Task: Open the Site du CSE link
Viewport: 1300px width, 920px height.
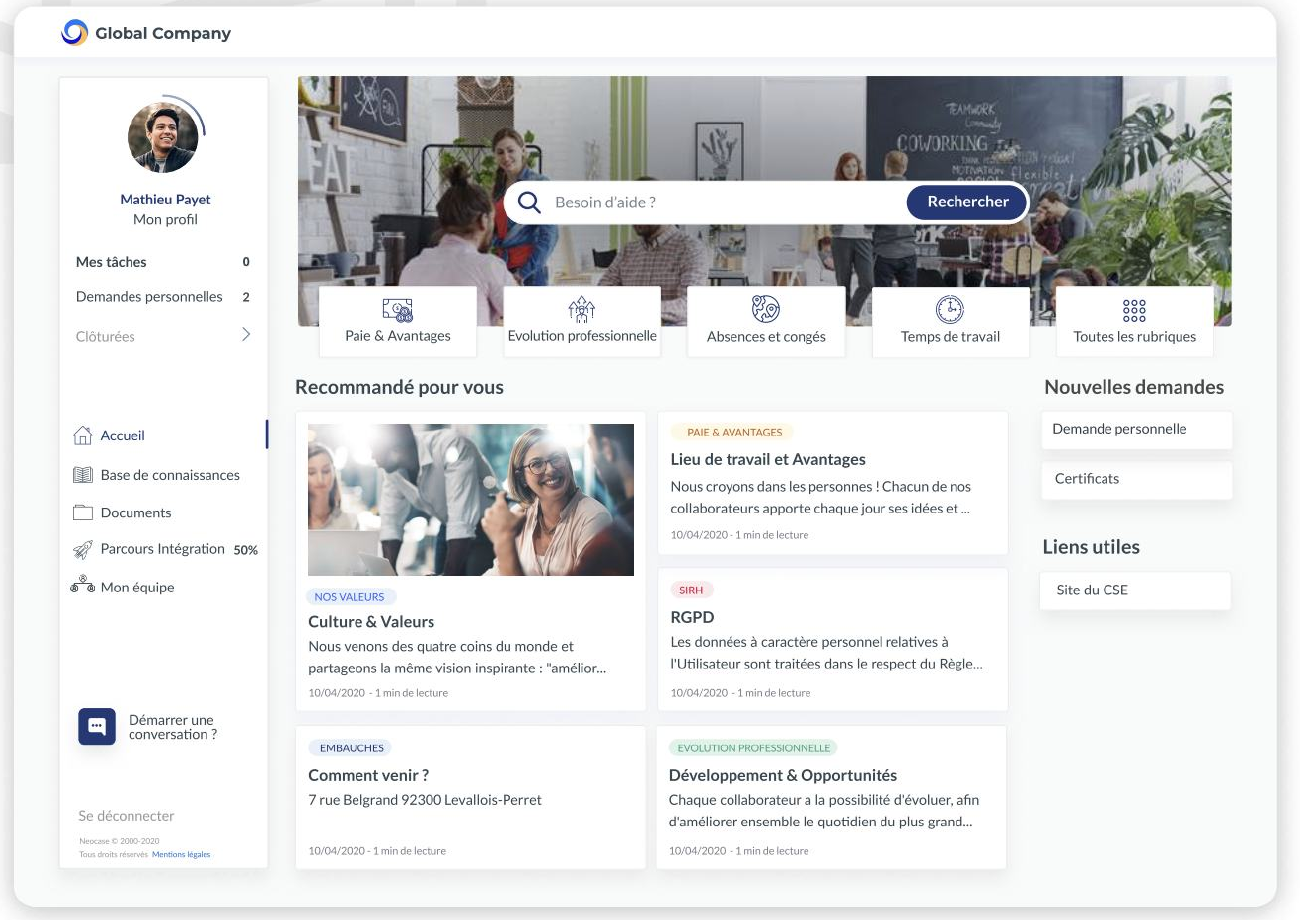Action: point(1135,591)
